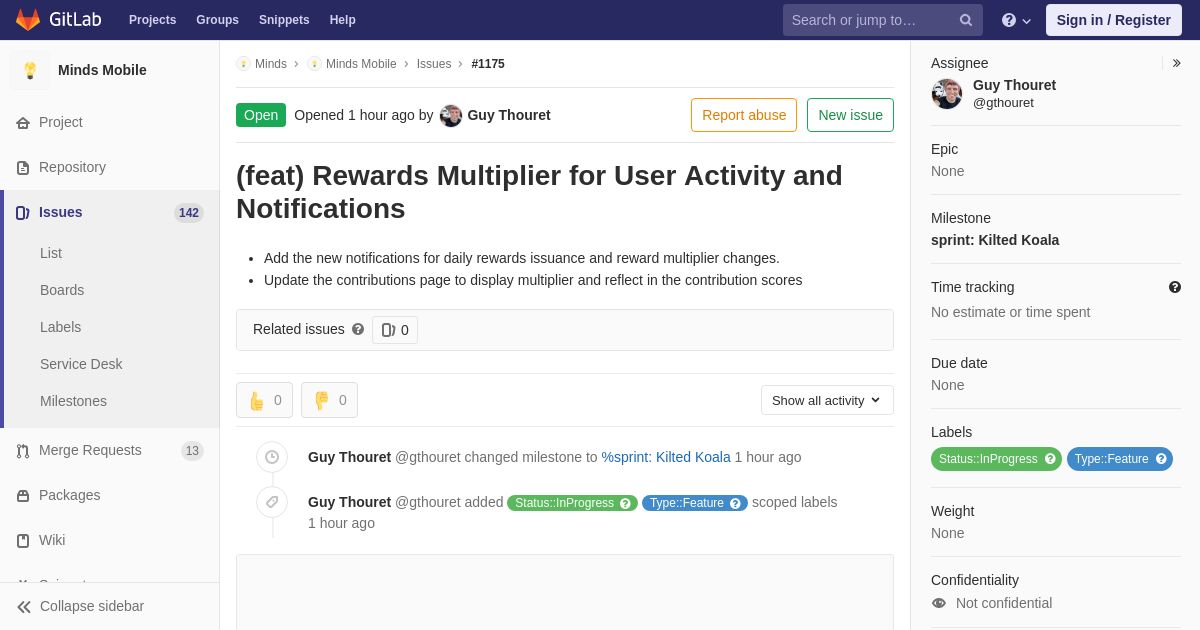Click the Minds breadcrumb link
Viewport: 1200px width, 630px height.
271,64
